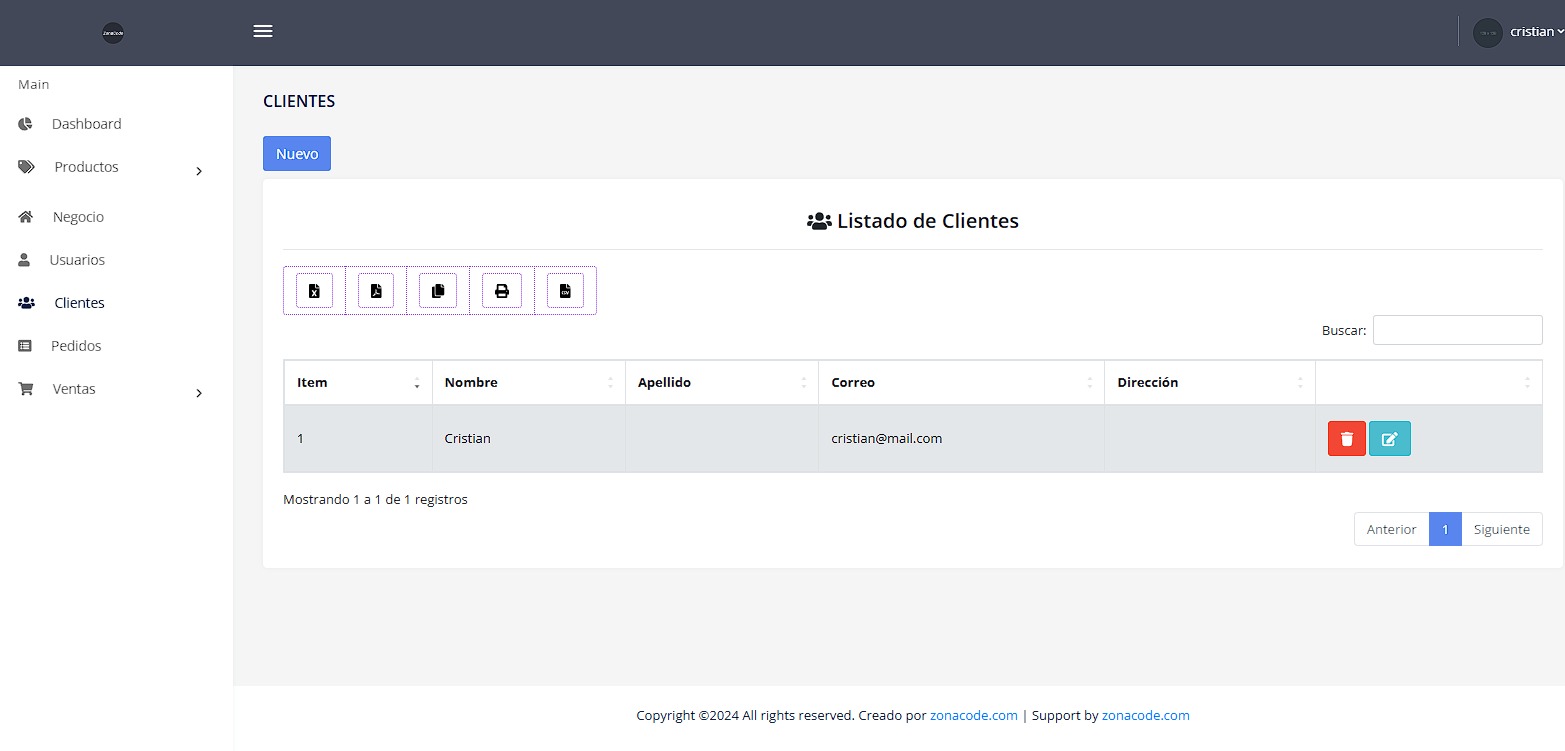The width and height of the screenshot is (1565, 751).
Task: Open Pedidos from the sidebar
Action: click(76, 346)
